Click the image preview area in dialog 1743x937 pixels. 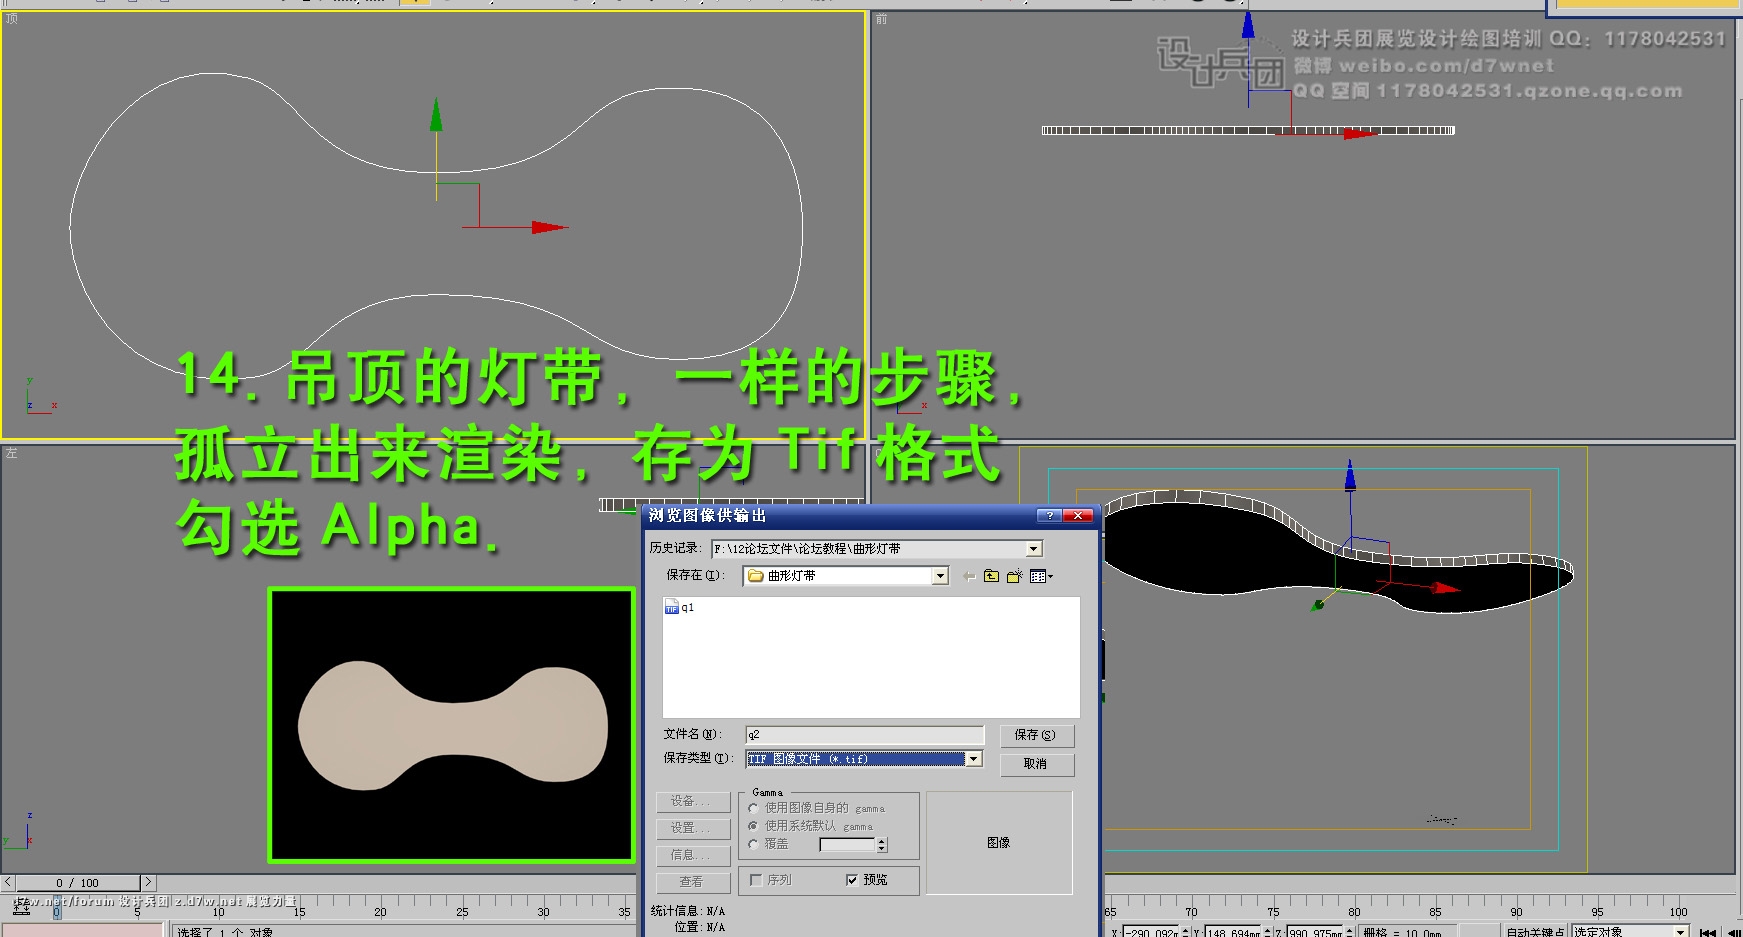999,843
